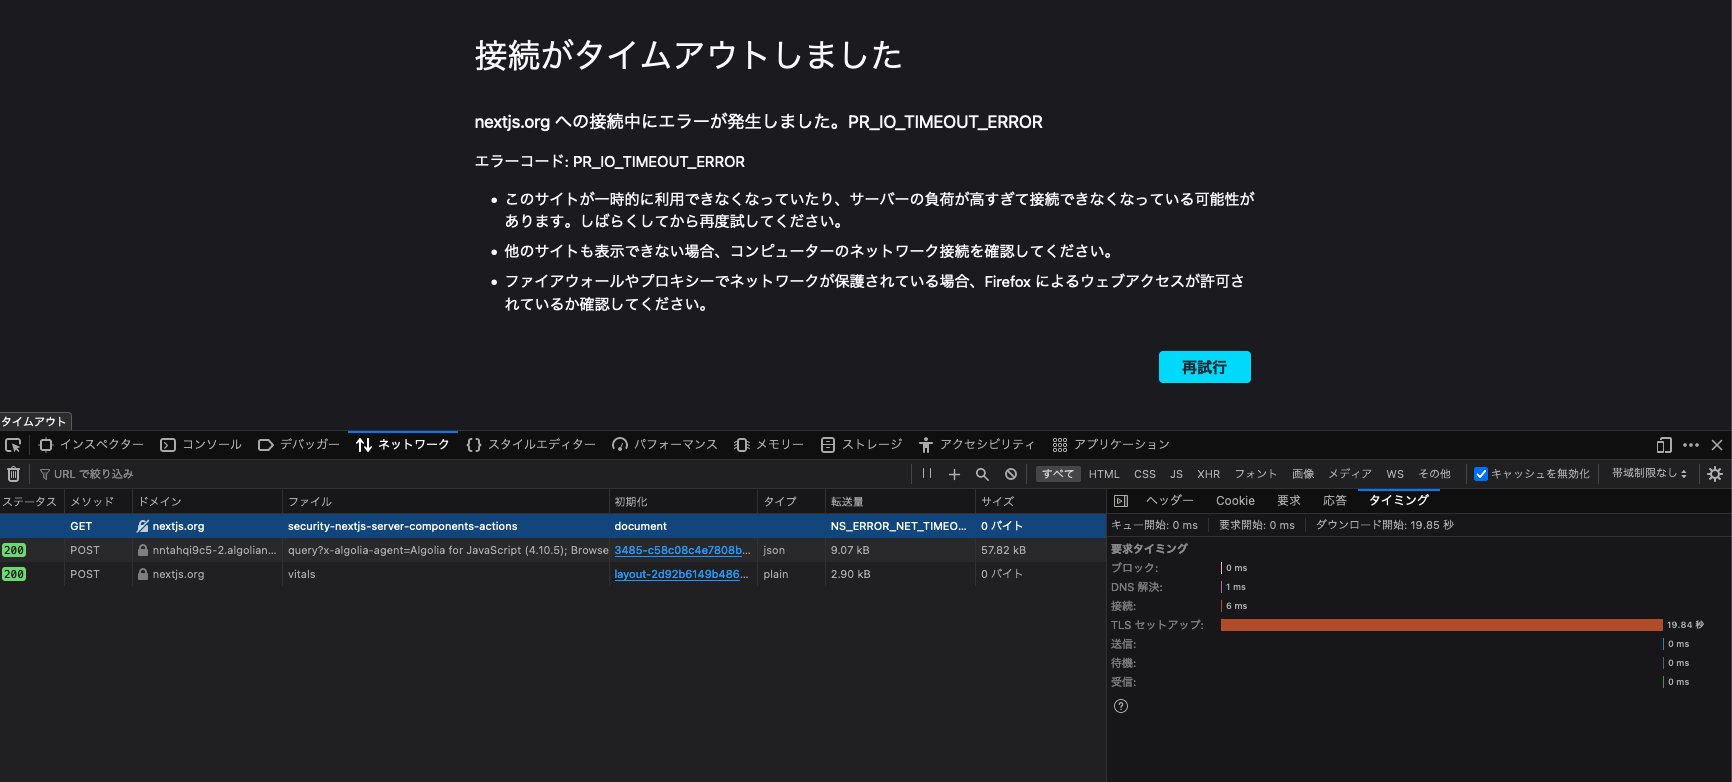Sort by サイズ column header
The width and height of the screenshot is (1732, 782).
(x=1040, y=501)
